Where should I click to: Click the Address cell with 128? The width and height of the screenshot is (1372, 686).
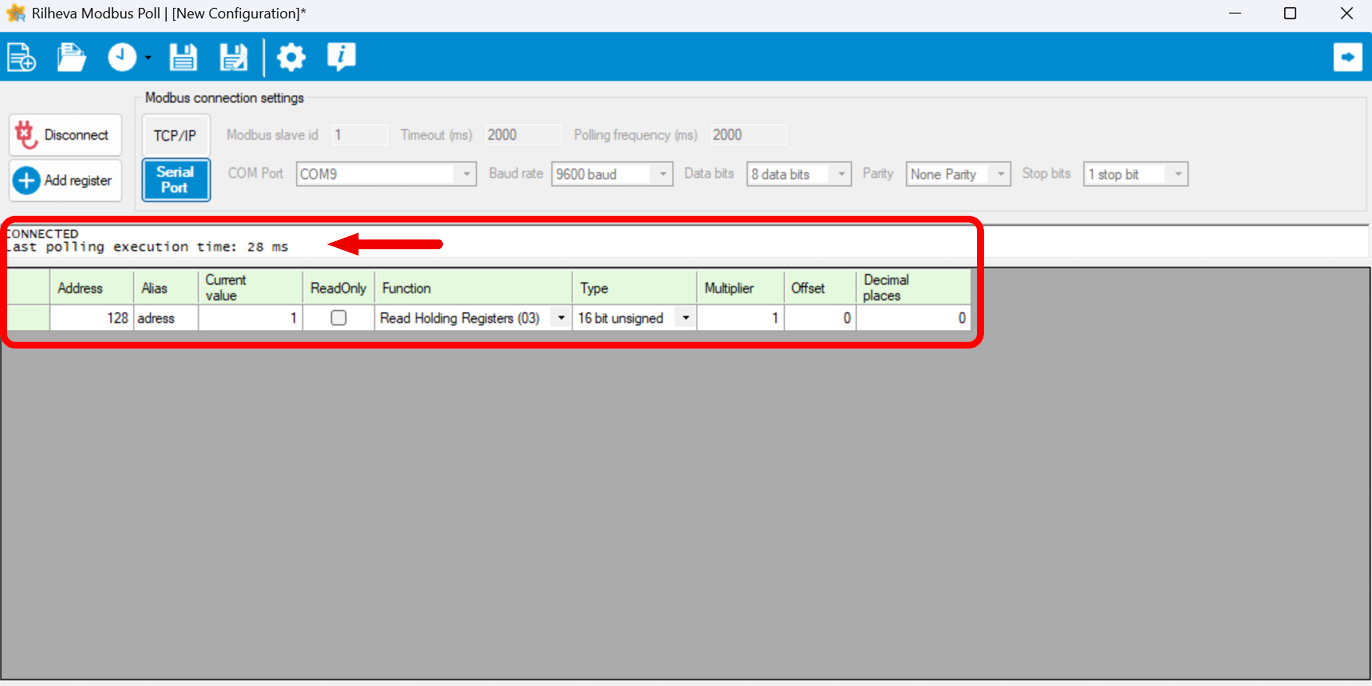coord(92,318)
